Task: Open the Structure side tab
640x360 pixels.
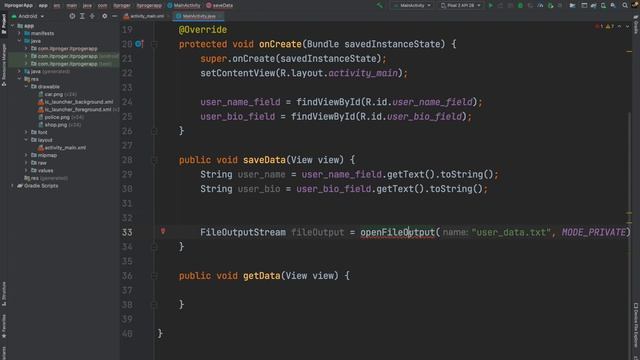Action: [4, 294]
